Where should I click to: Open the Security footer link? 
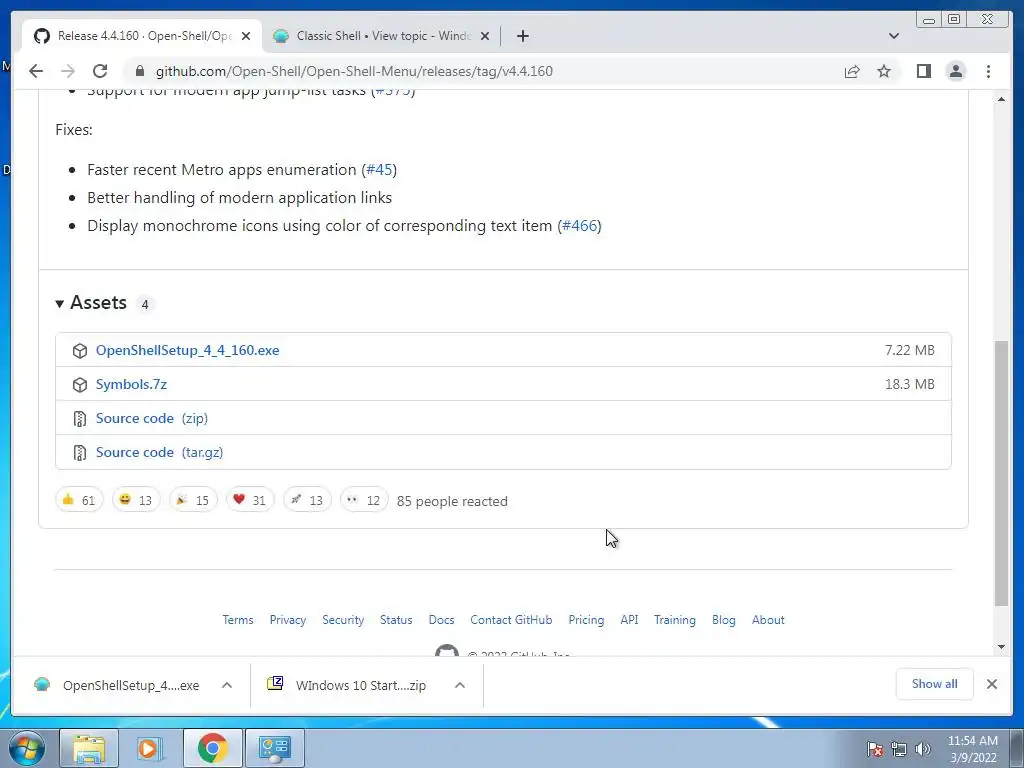coord(343,620)
